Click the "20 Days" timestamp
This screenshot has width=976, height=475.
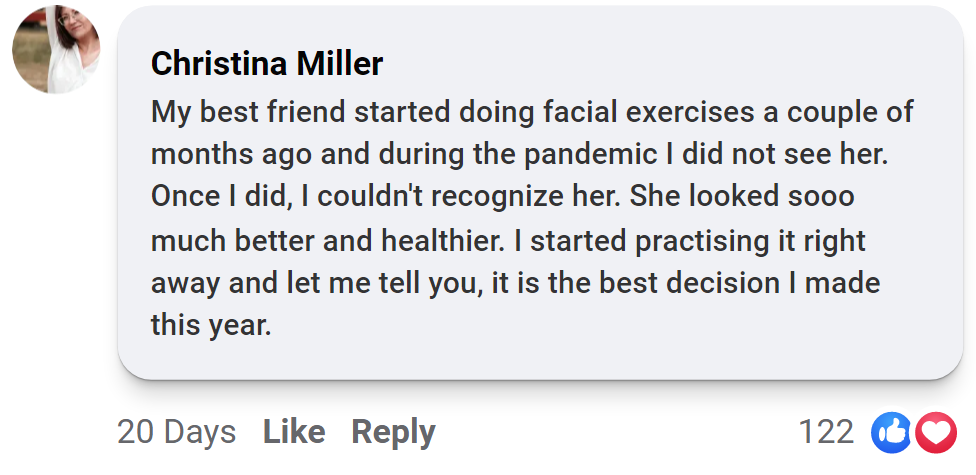[176, 432]
